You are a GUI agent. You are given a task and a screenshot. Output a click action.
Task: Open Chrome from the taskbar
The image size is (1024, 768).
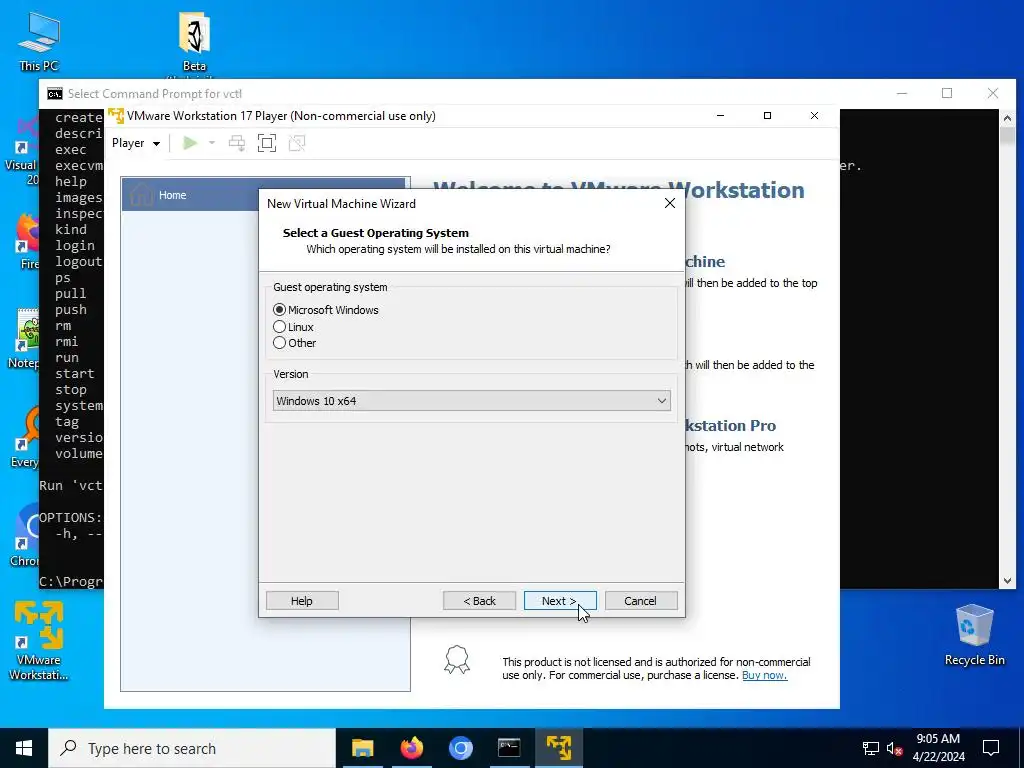[x=460, y=748]
